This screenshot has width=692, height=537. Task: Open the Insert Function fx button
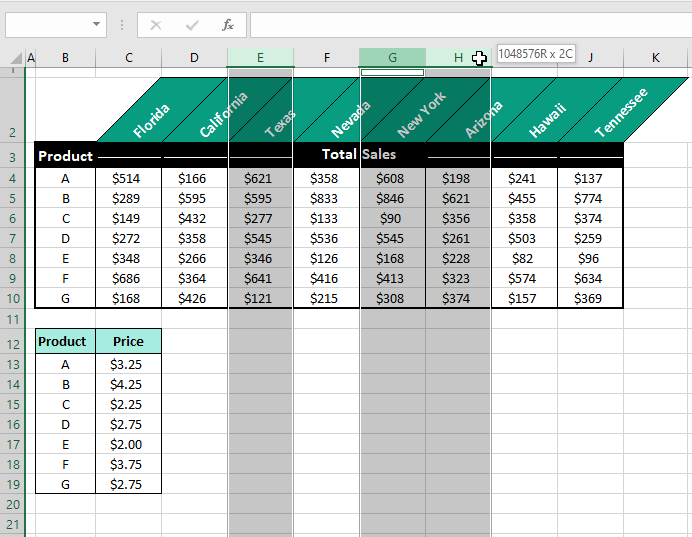228,25
